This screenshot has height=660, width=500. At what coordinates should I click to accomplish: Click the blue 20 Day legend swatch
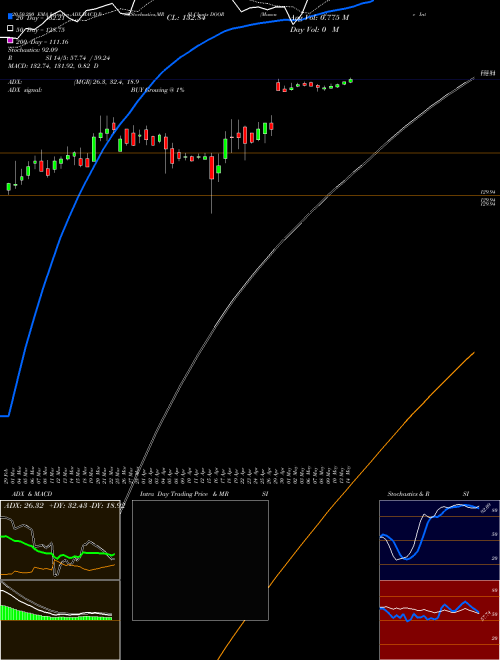coord(10,16)
